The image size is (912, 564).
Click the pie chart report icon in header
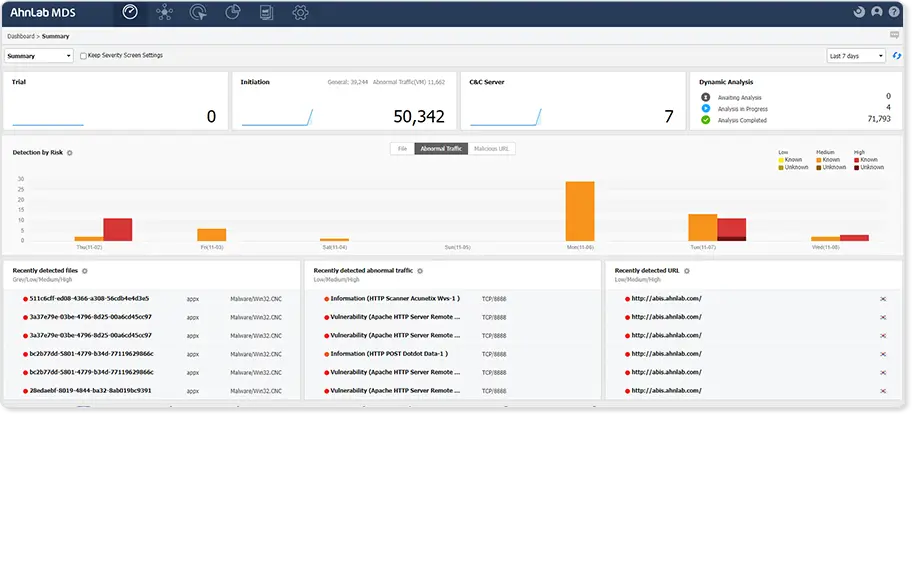[x=233, y=12]
